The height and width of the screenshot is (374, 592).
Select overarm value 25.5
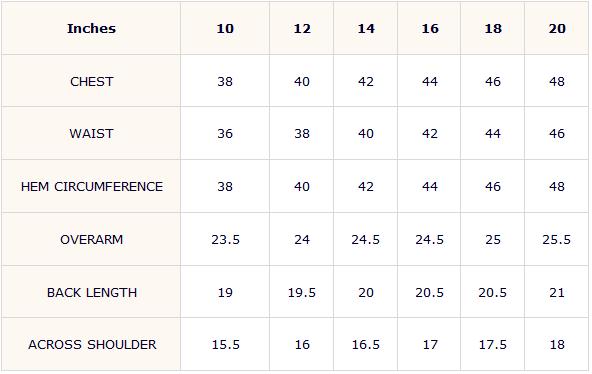(x=557, y=240)
